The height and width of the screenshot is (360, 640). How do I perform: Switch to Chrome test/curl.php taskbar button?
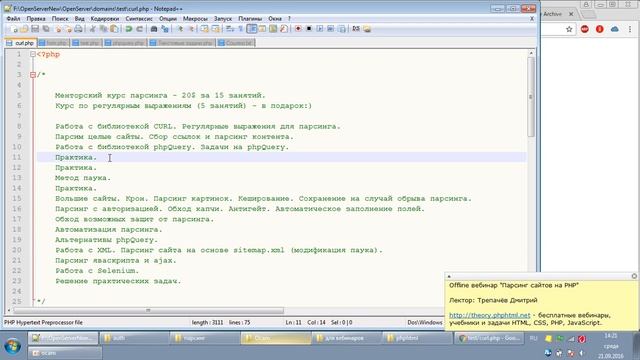pos(489,338)
